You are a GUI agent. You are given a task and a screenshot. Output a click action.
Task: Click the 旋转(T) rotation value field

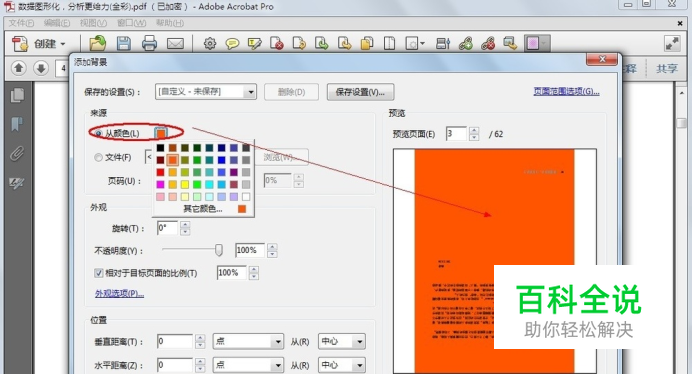tap(168, 228)
